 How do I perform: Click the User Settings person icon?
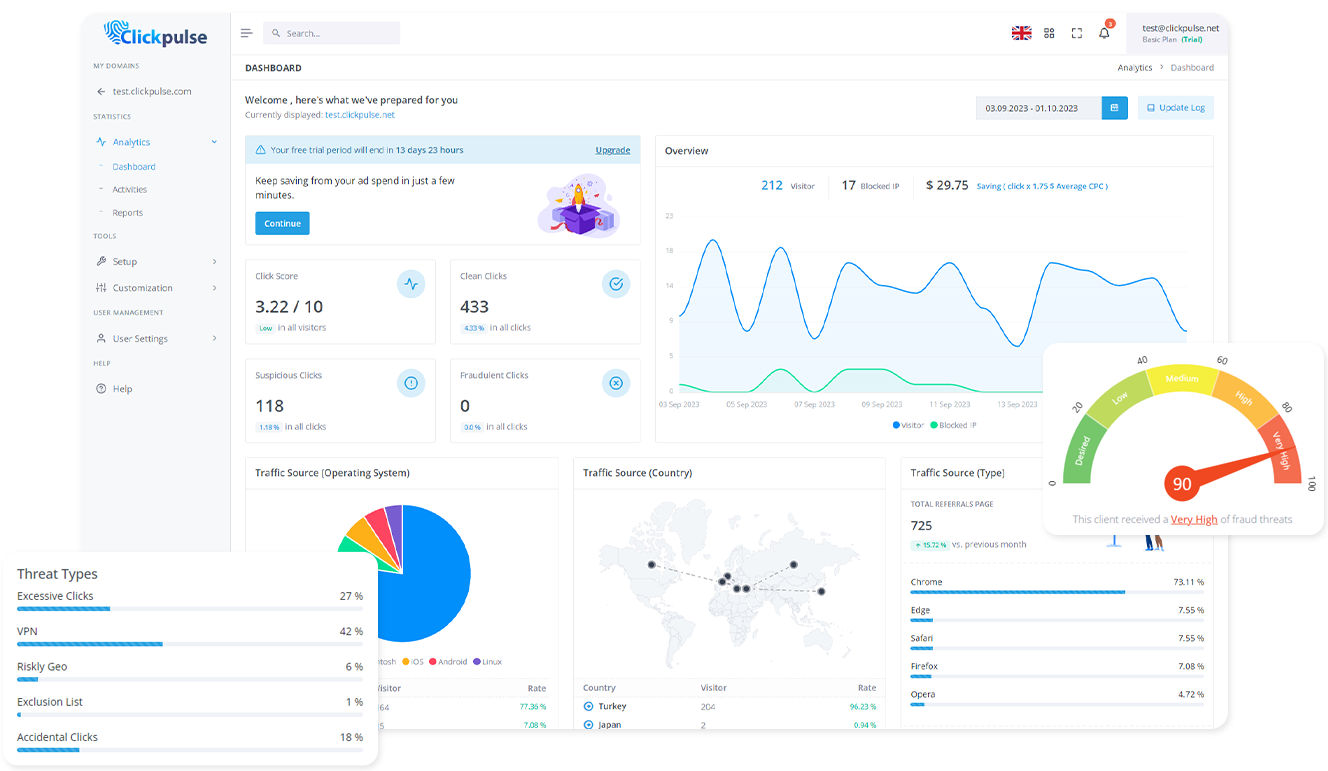101,338
